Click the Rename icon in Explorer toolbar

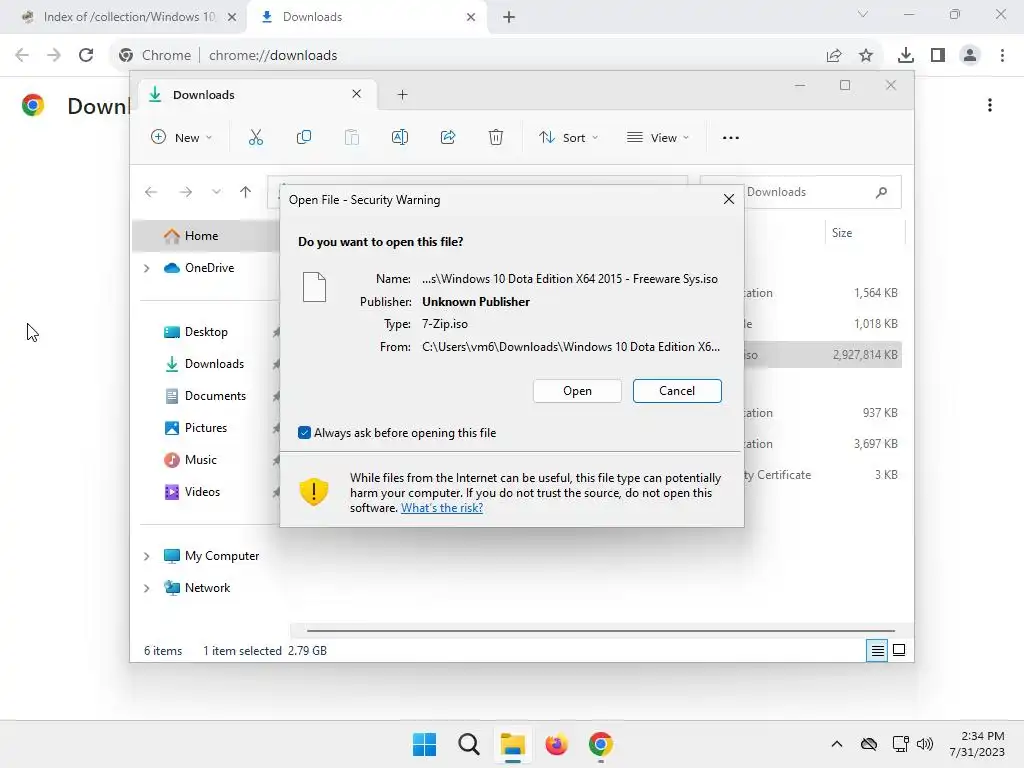(400, 137)
